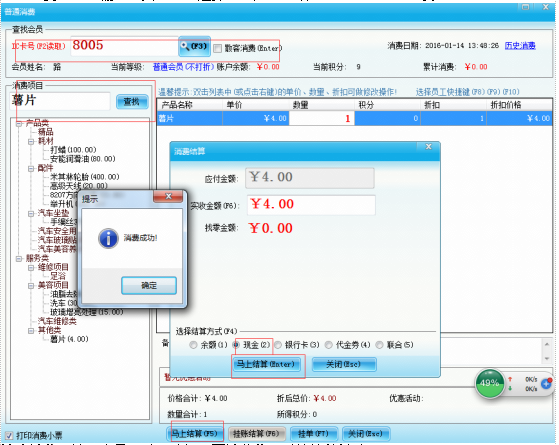
Task: Select 打蜡(100.00) in the product tree
Action: point(73,150)
